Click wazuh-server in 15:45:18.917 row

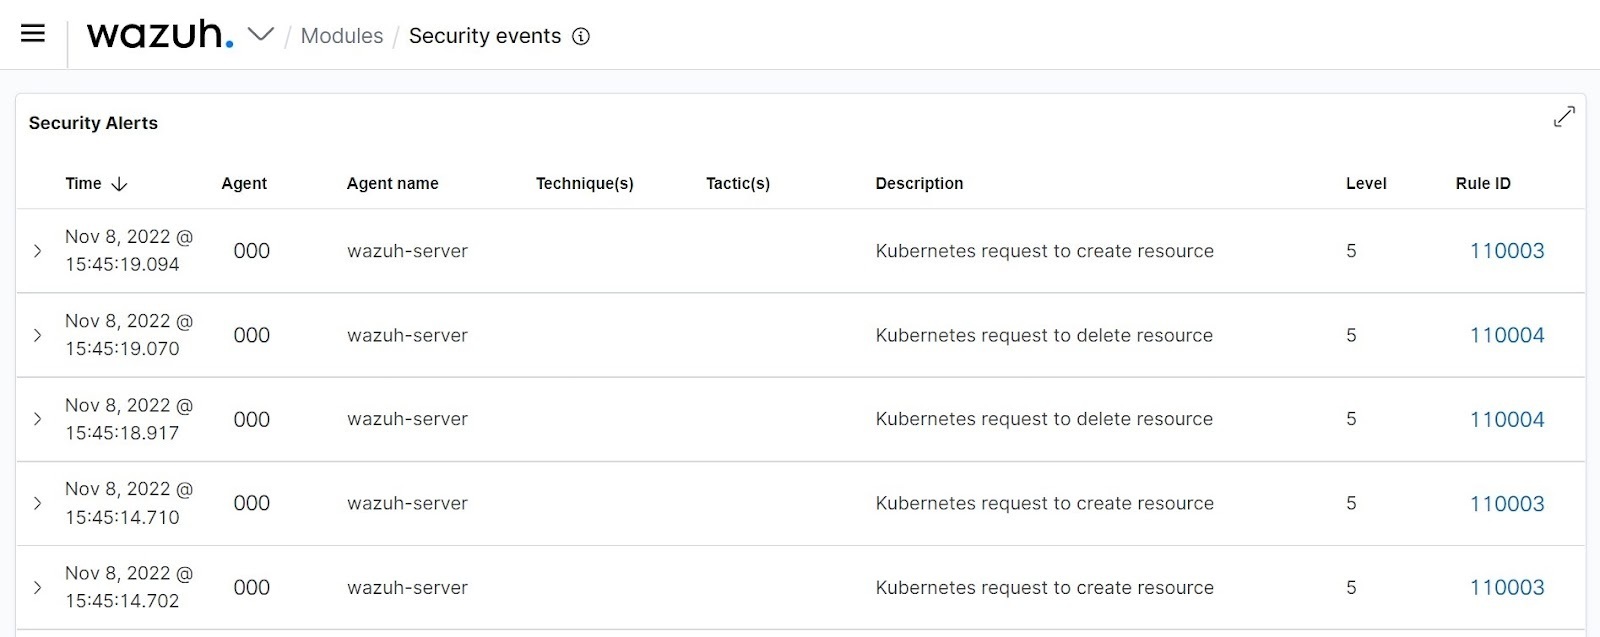click(407, 419)
